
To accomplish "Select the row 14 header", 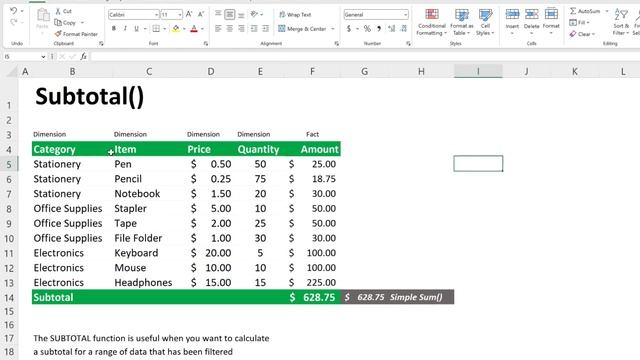I will [9, 298].
